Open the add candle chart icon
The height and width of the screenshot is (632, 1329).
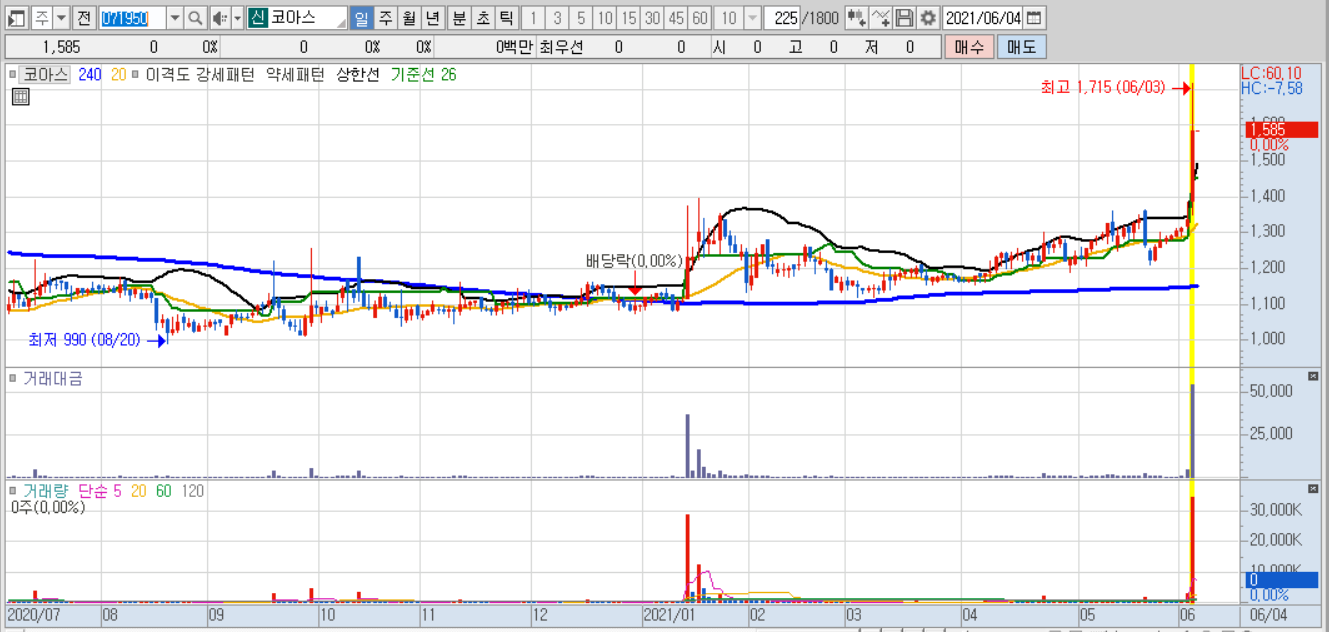[856, 18]
